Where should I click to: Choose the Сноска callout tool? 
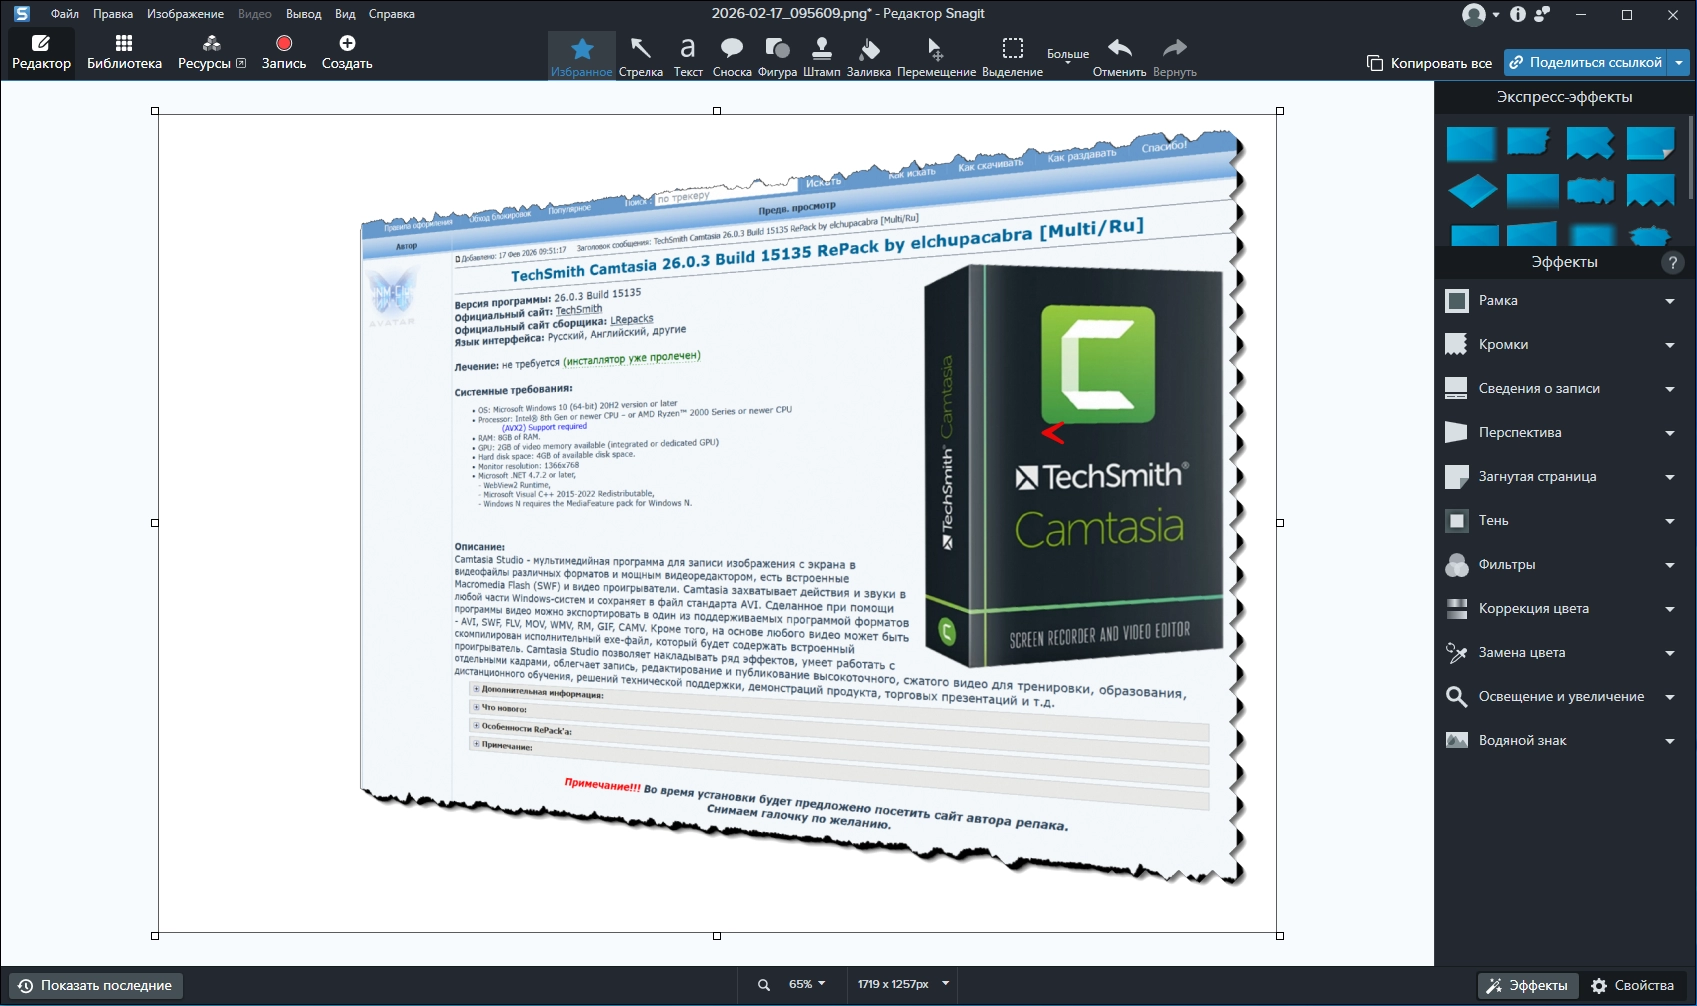pyautogui.click(x=732, y=56)
